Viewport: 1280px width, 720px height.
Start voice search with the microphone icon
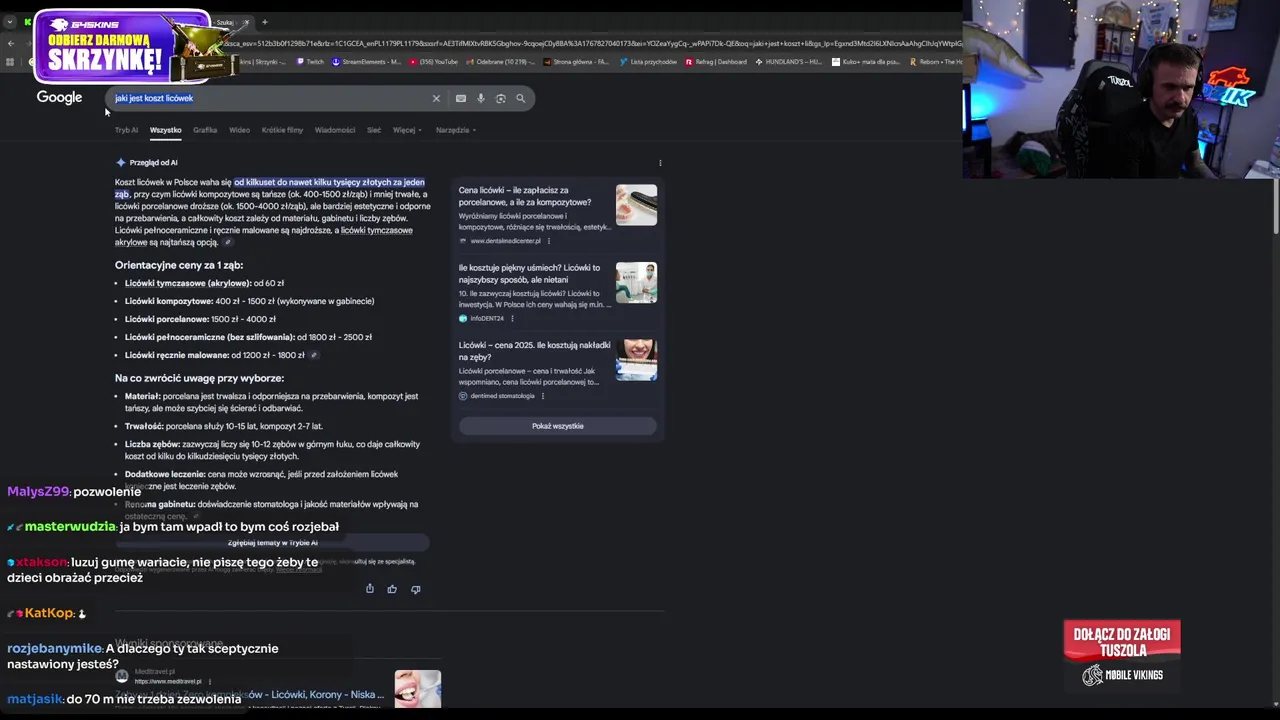481,98
